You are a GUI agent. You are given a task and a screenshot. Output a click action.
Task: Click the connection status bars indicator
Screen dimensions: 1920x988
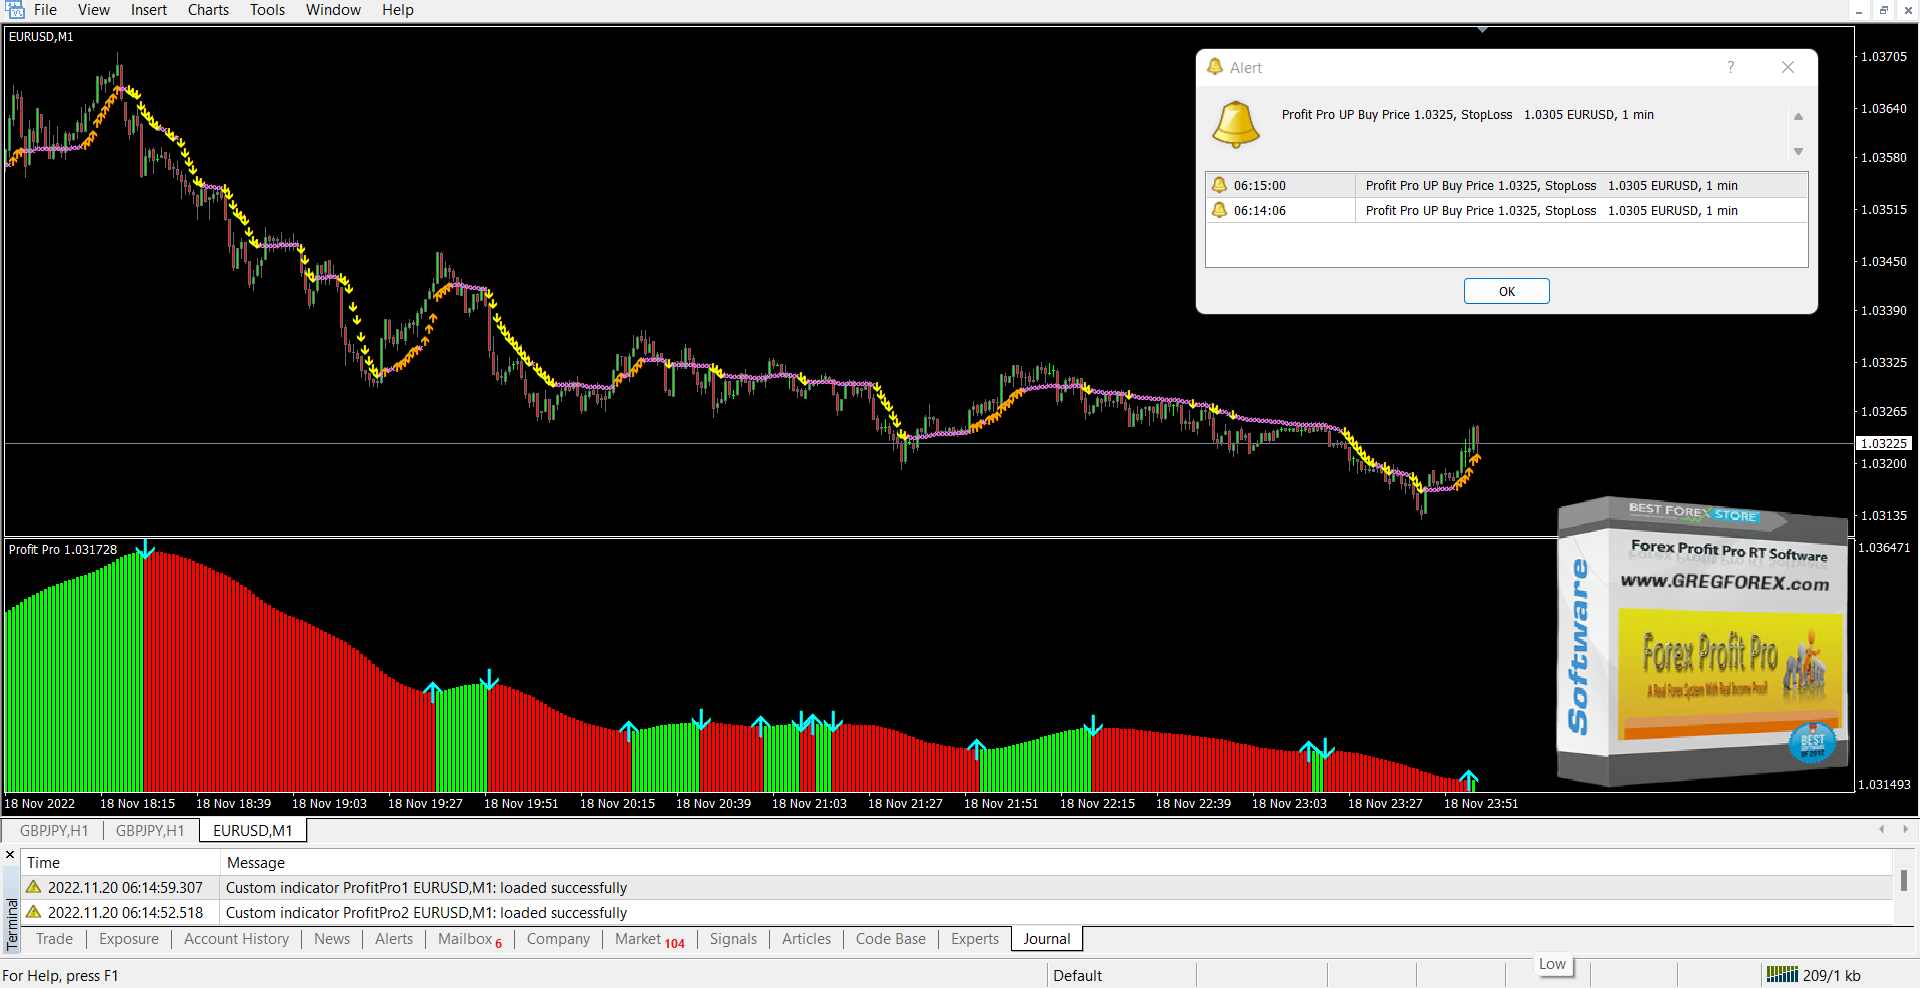(1782, 975)
